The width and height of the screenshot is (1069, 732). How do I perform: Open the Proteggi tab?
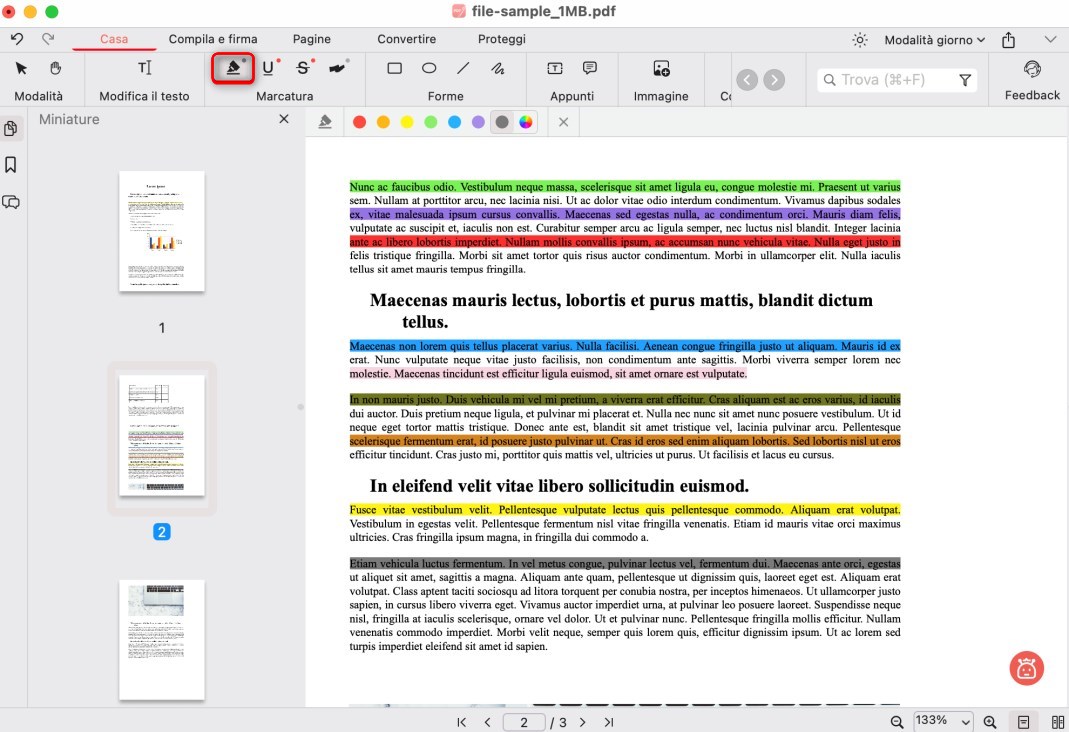click(x=500, y=39)
